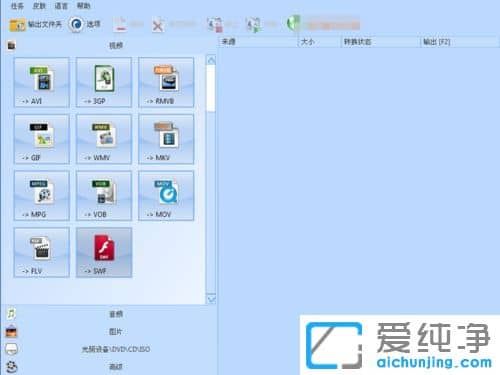Click the film icon beside 视频

tap(11, 45)
